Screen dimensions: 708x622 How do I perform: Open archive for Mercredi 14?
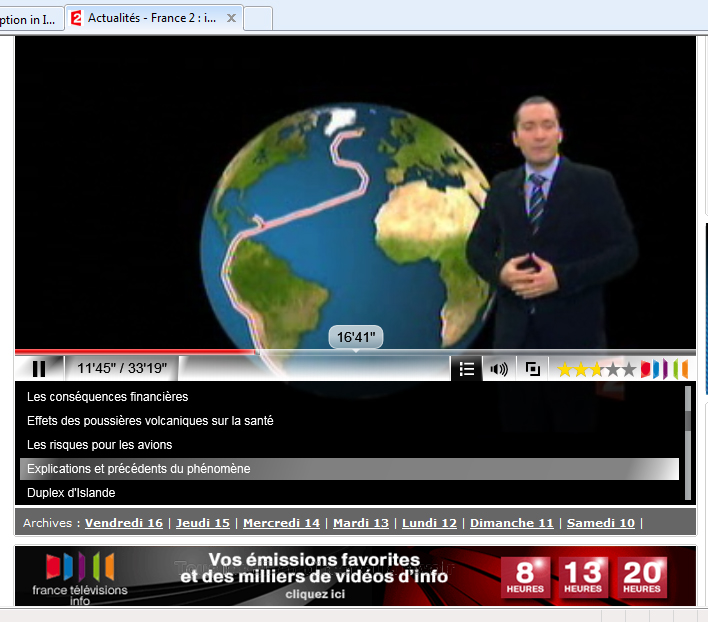(x=281, y=523)
